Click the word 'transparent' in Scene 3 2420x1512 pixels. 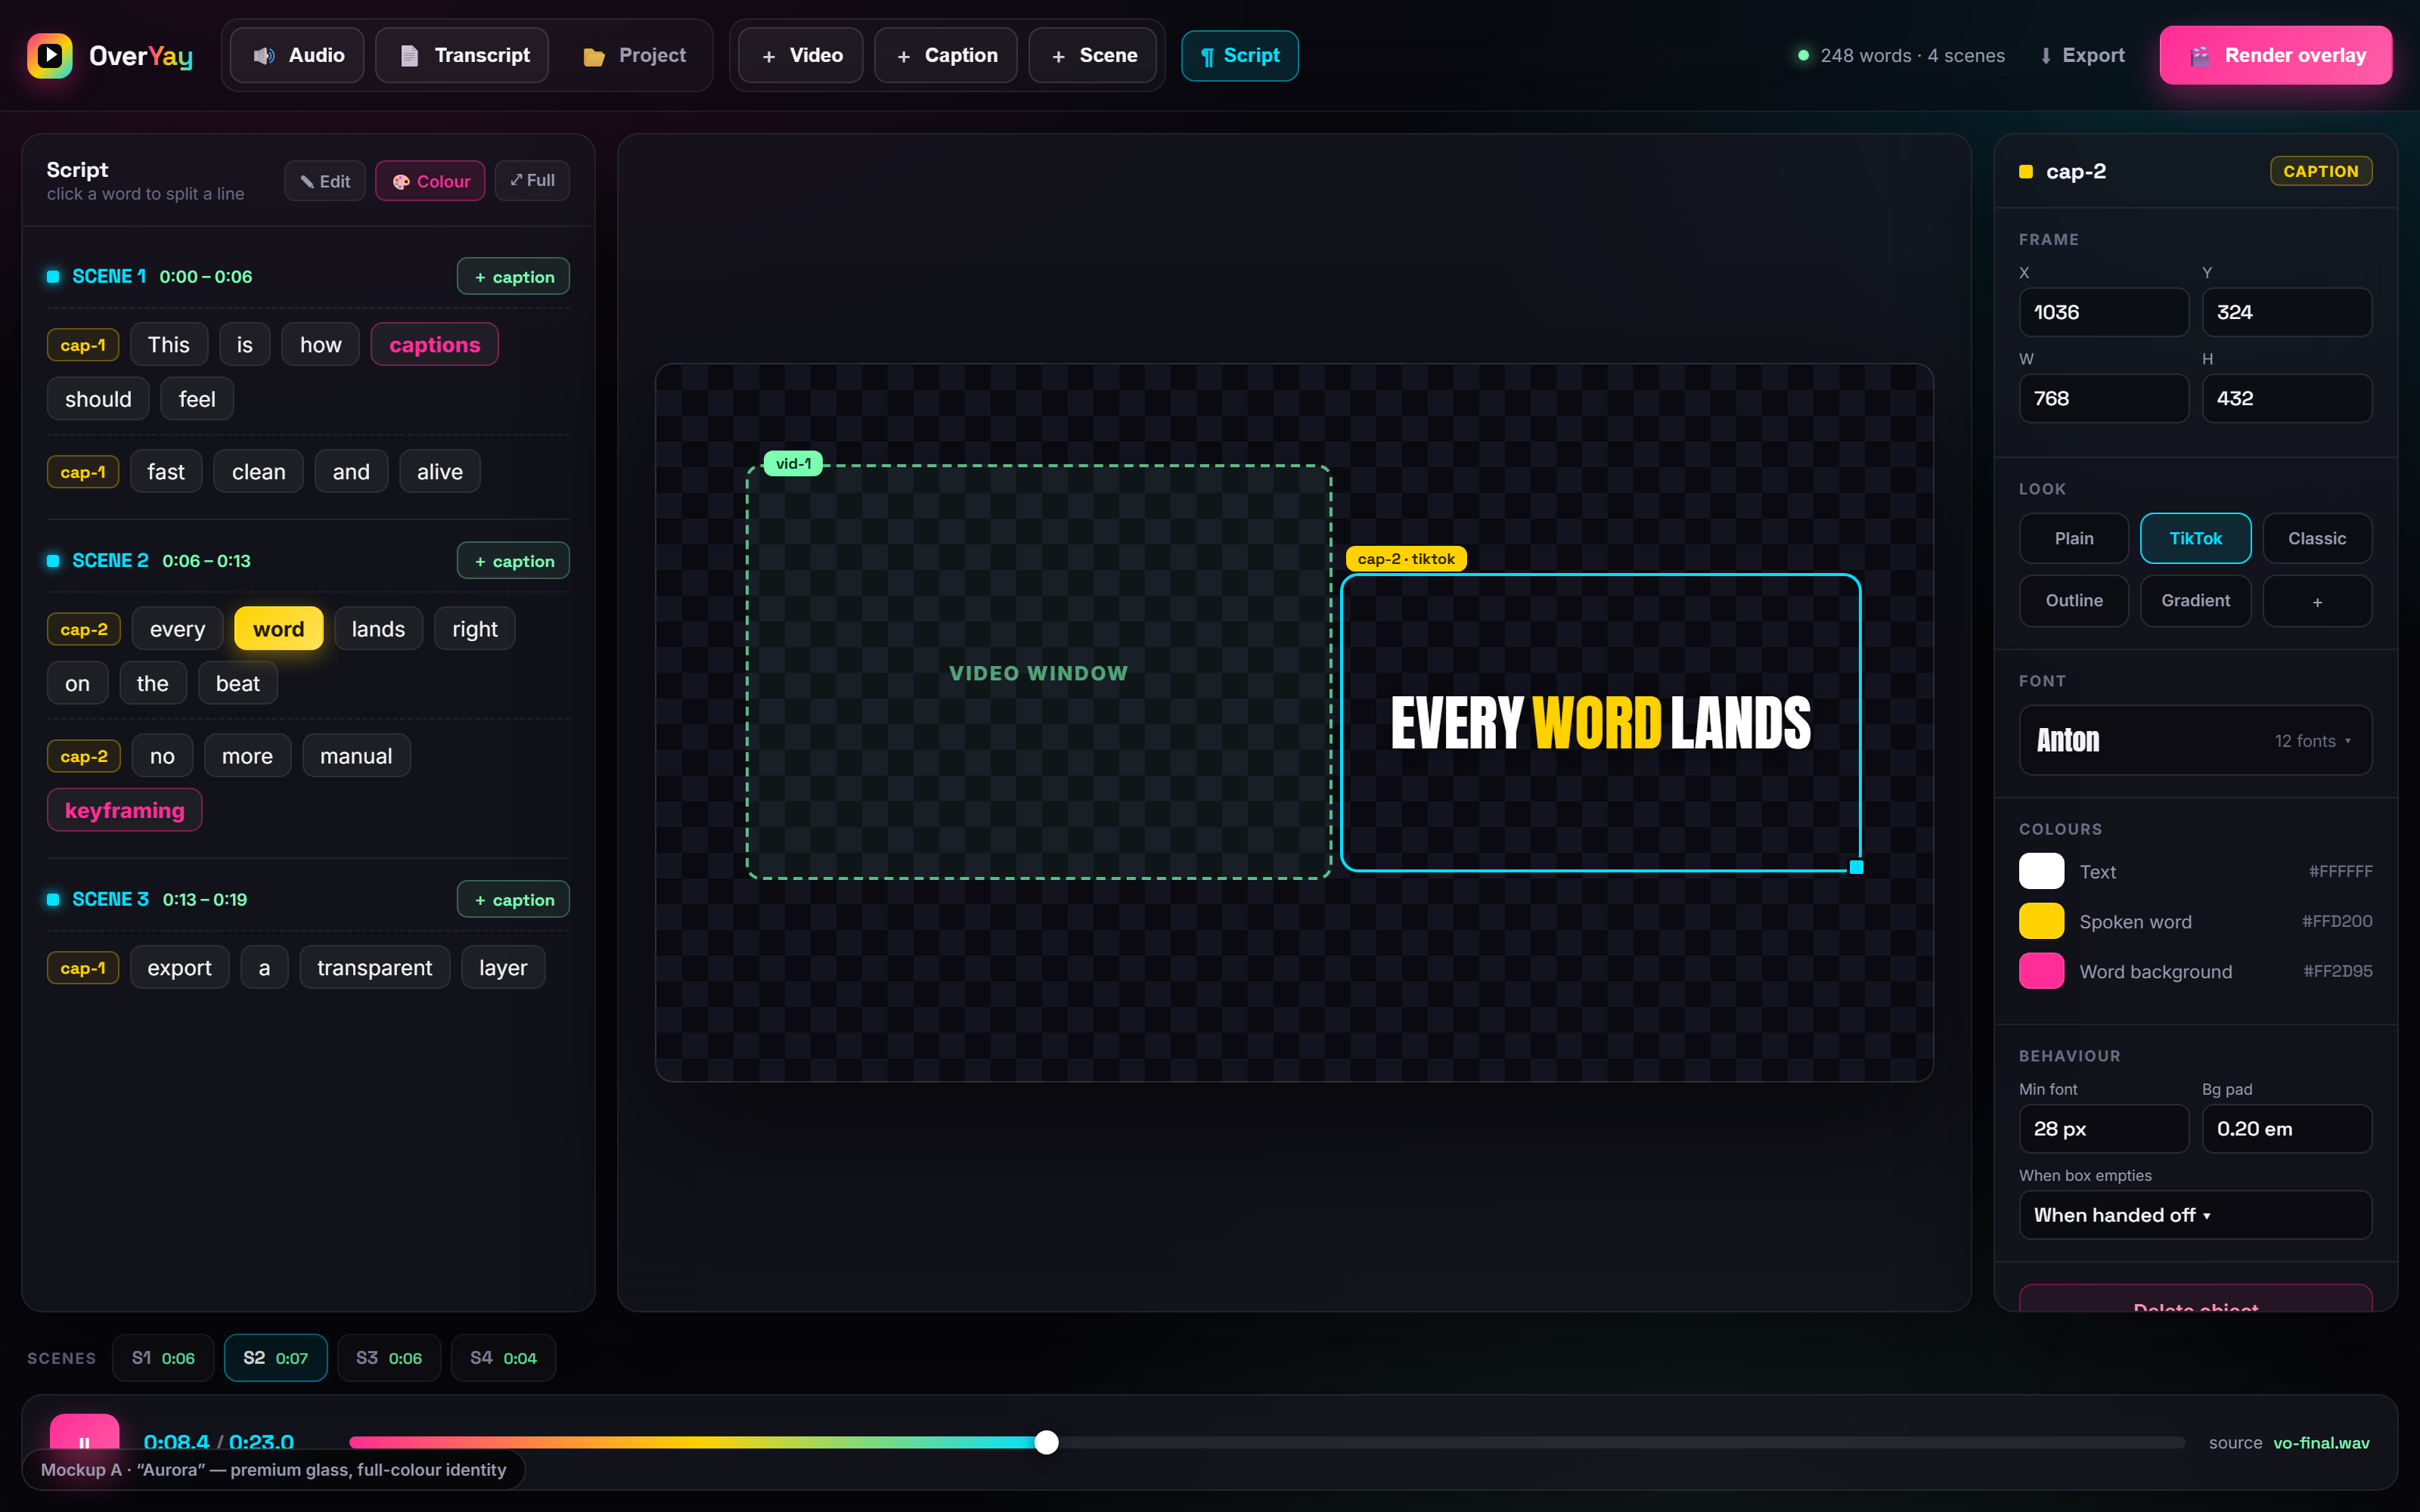pos(374,968)
